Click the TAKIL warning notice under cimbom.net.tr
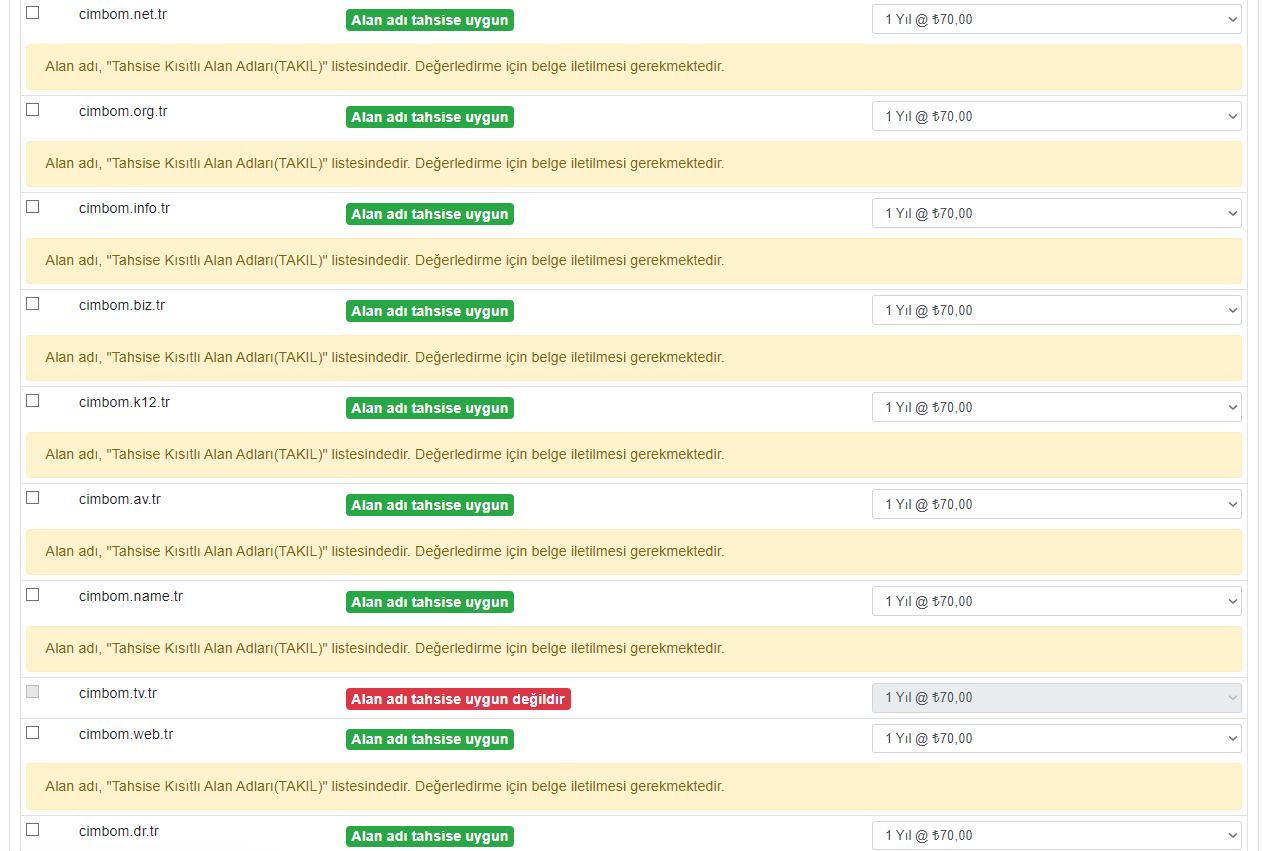 point(634,67)
